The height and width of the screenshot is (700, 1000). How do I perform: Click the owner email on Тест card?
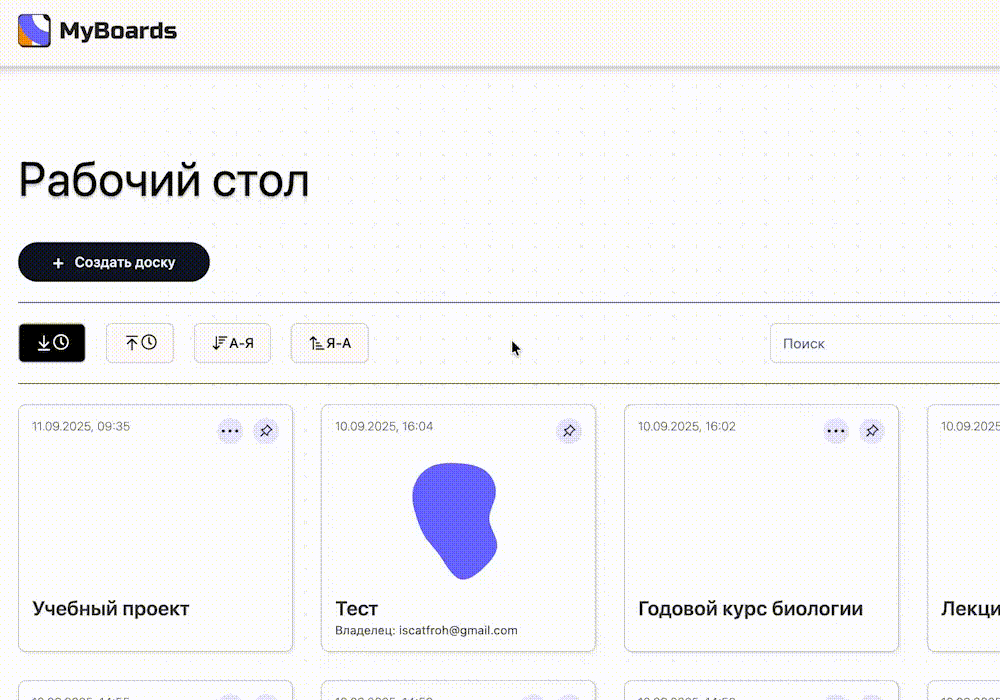[x=457, y=630]
